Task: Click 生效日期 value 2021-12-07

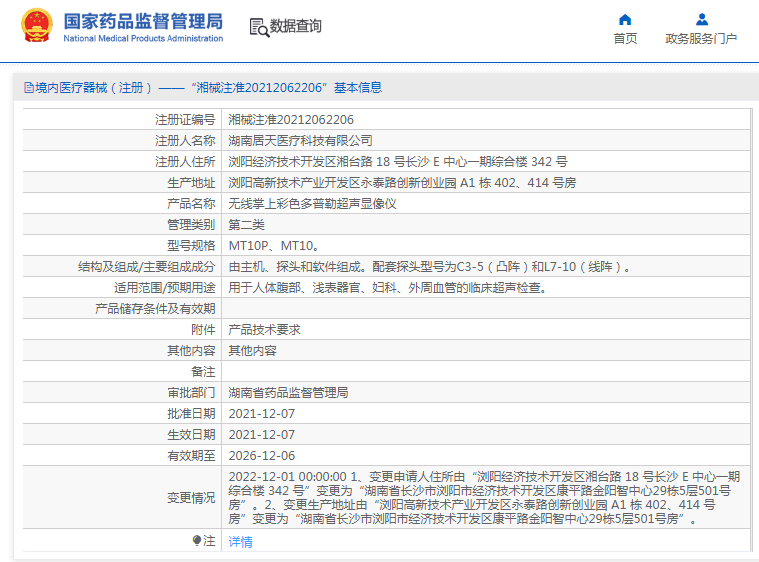Action: (x=262, y=435)
